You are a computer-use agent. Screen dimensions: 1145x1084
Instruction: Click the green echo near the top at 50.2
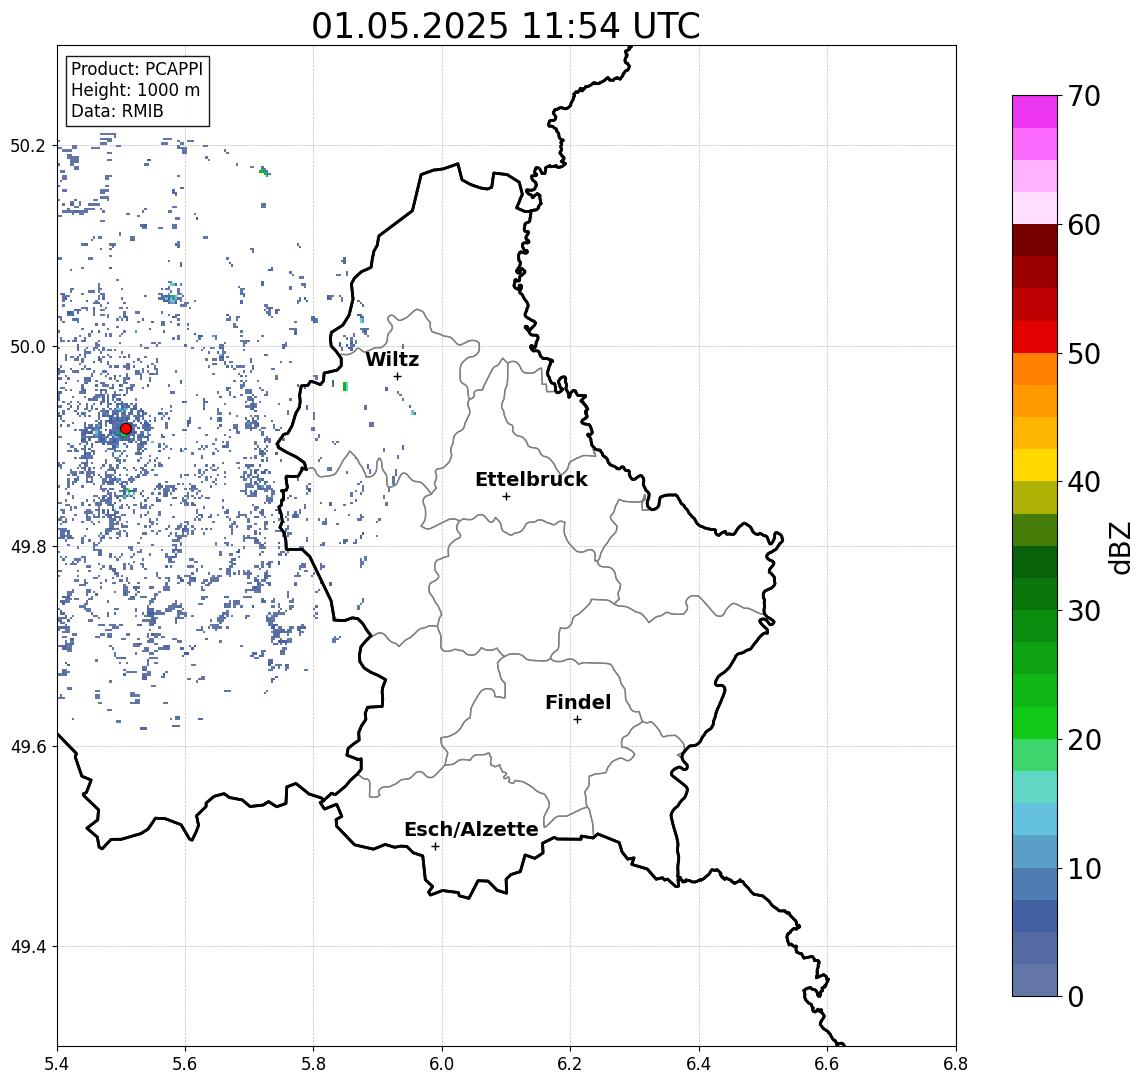[264, 172]
